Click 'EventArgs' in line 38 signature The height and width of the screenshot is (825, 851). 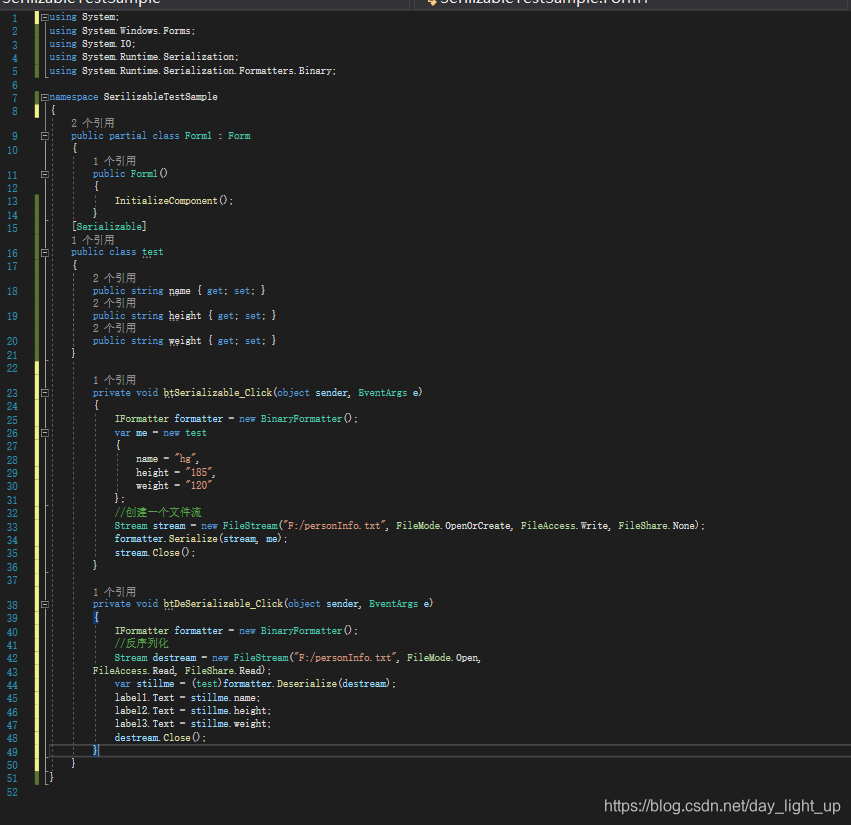(x=393, y=604)
